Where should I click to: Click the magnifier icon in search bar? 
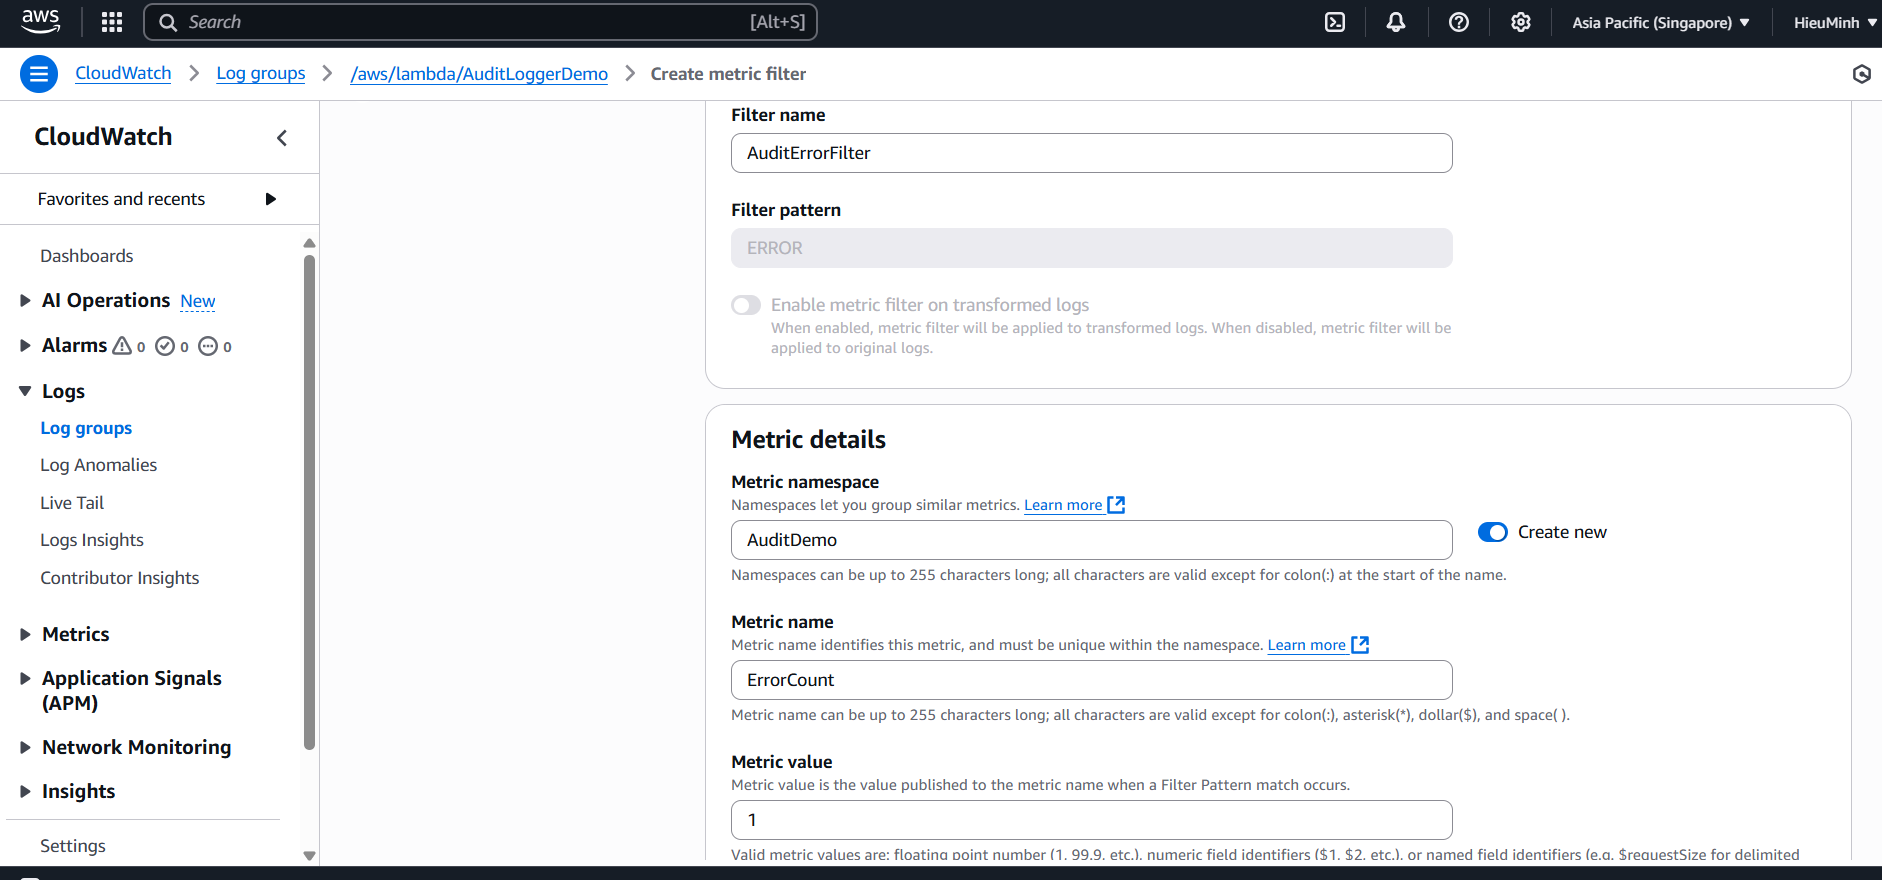[168, 22]
